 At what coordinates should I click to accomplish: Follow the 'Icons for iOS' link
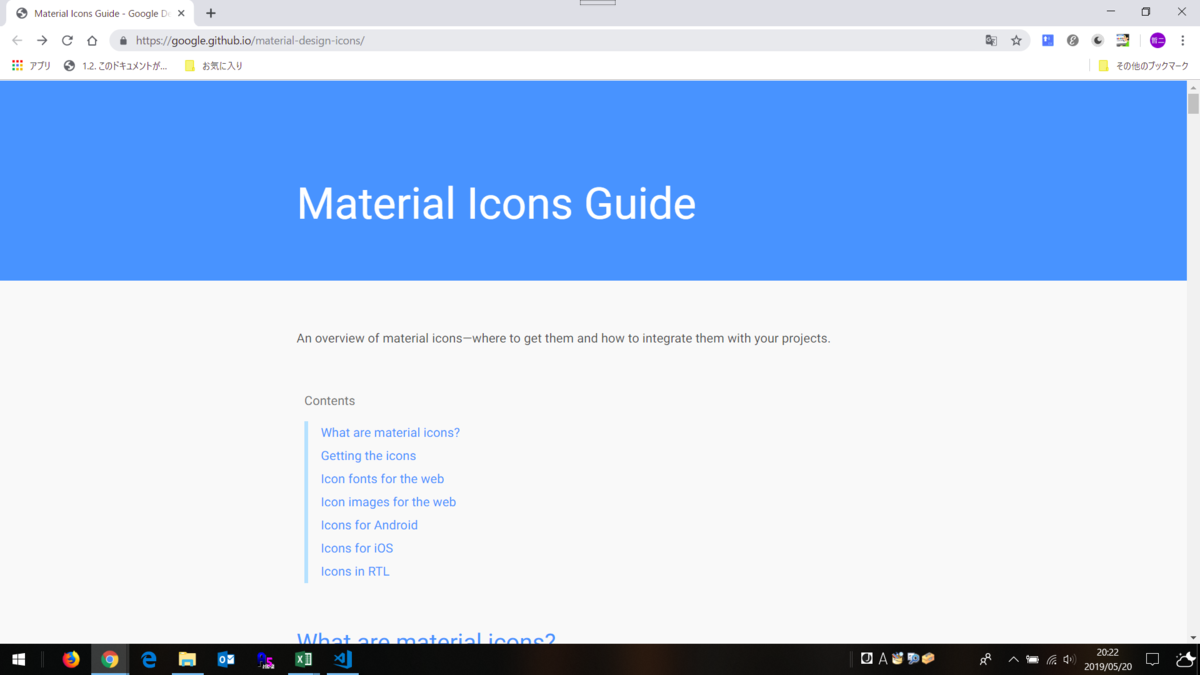pyautogui.click(x=357, y=548)
